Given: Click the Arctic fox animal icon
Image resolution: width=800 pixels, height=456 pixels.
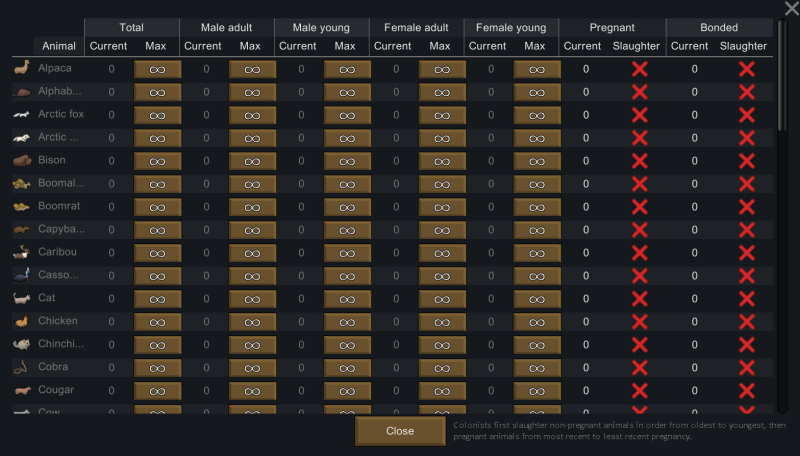Looking at the screenshot, I should (x=21, y=115).
